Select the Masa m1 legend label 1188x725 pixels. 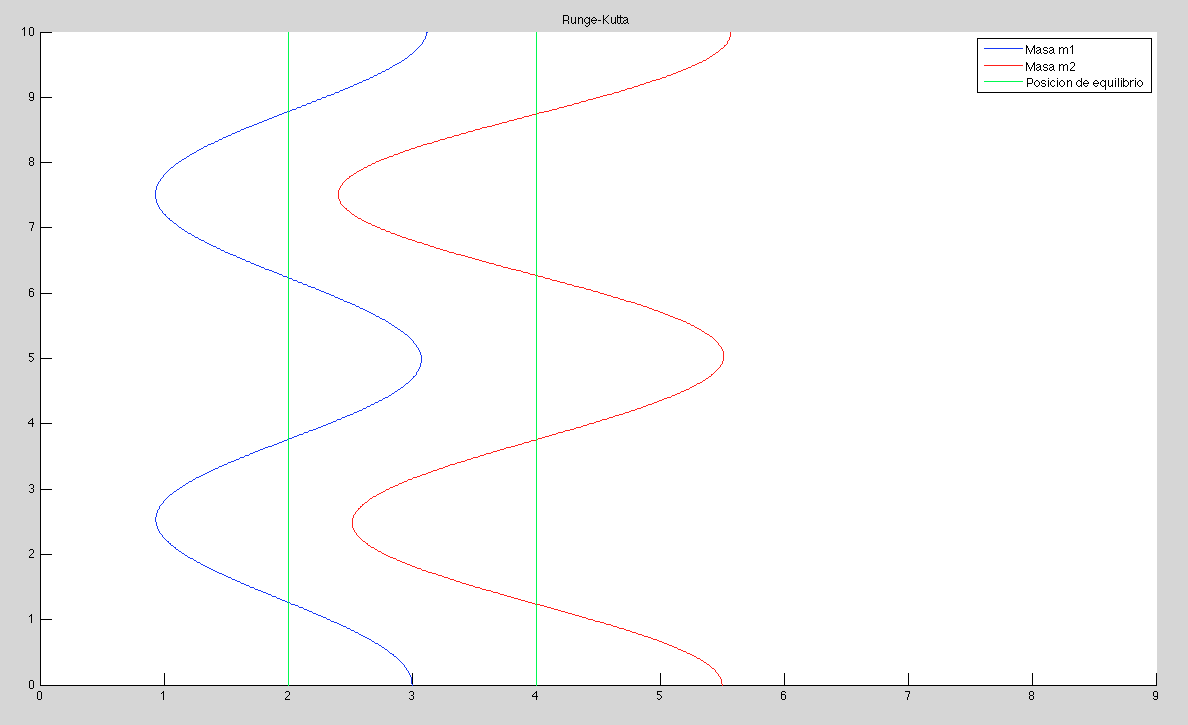coord(1049,49)
